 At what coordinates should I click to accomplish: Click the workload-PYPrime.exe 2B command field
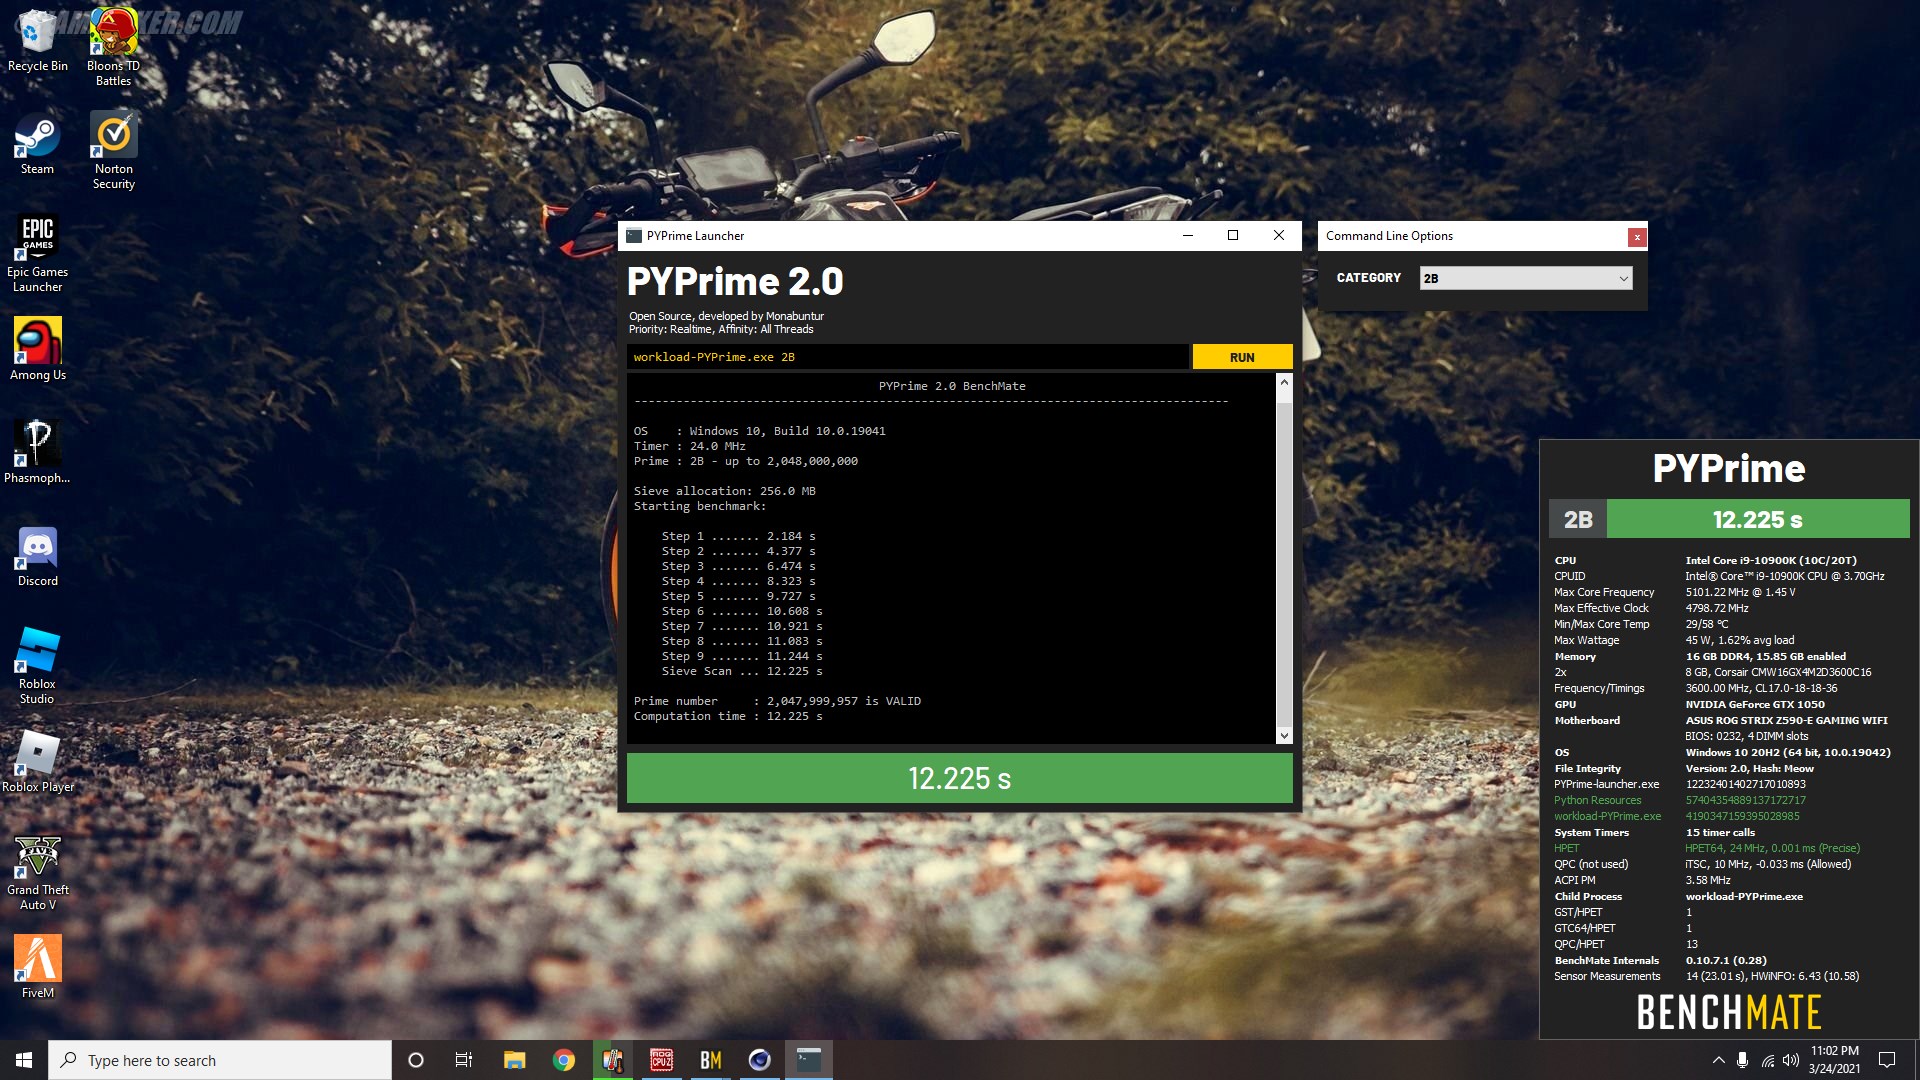tap(908, 357)
